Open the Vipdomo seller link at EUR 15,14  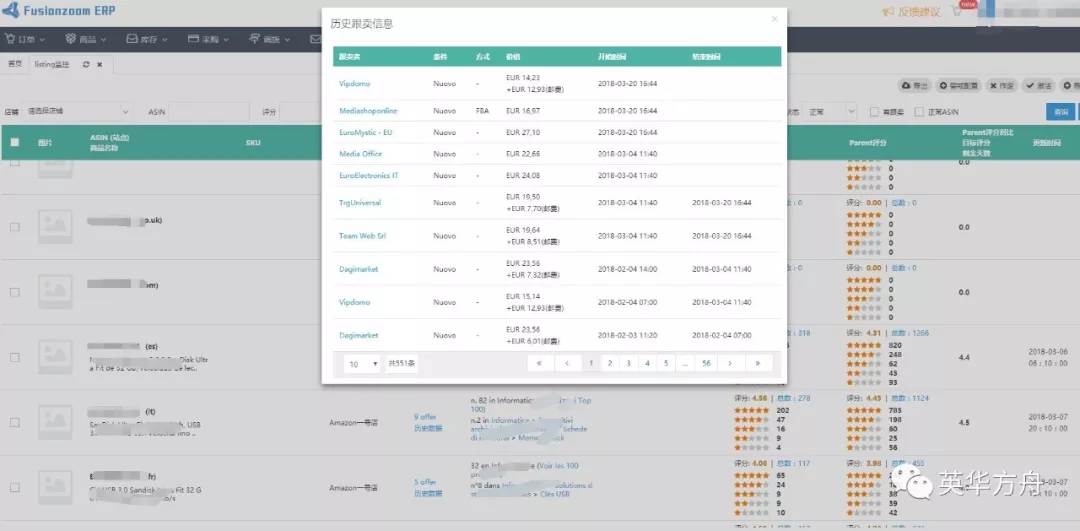point(354,302)
